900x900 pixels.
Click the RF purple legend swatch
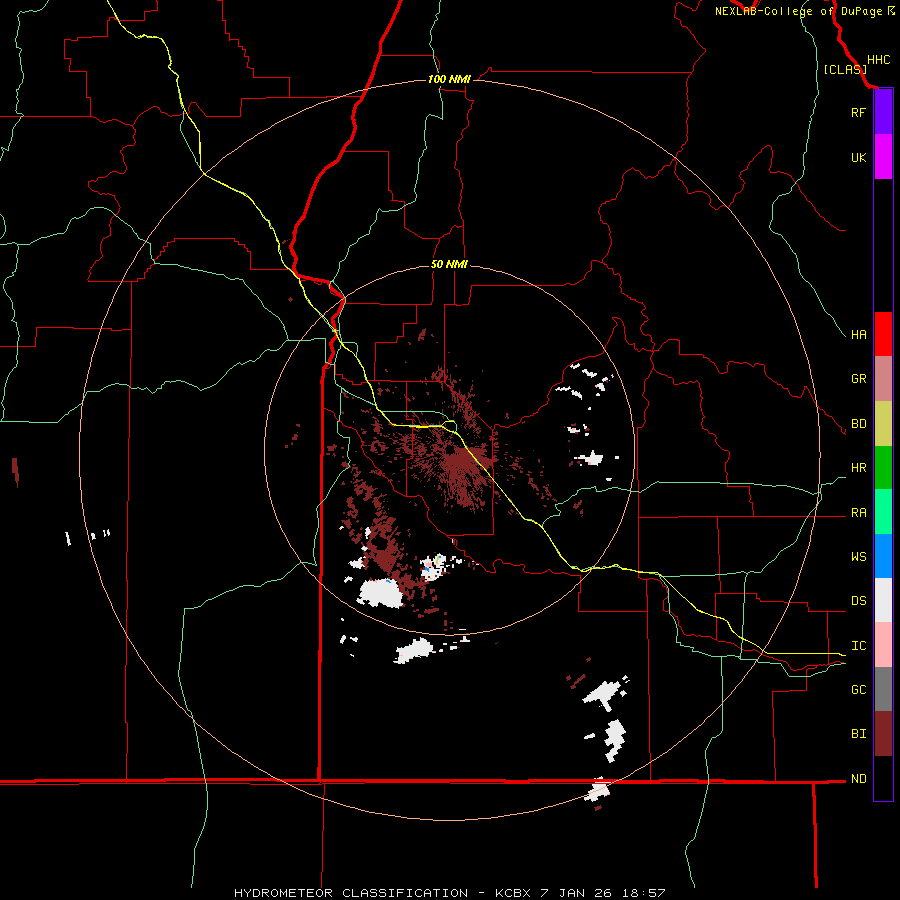[883, 112]
